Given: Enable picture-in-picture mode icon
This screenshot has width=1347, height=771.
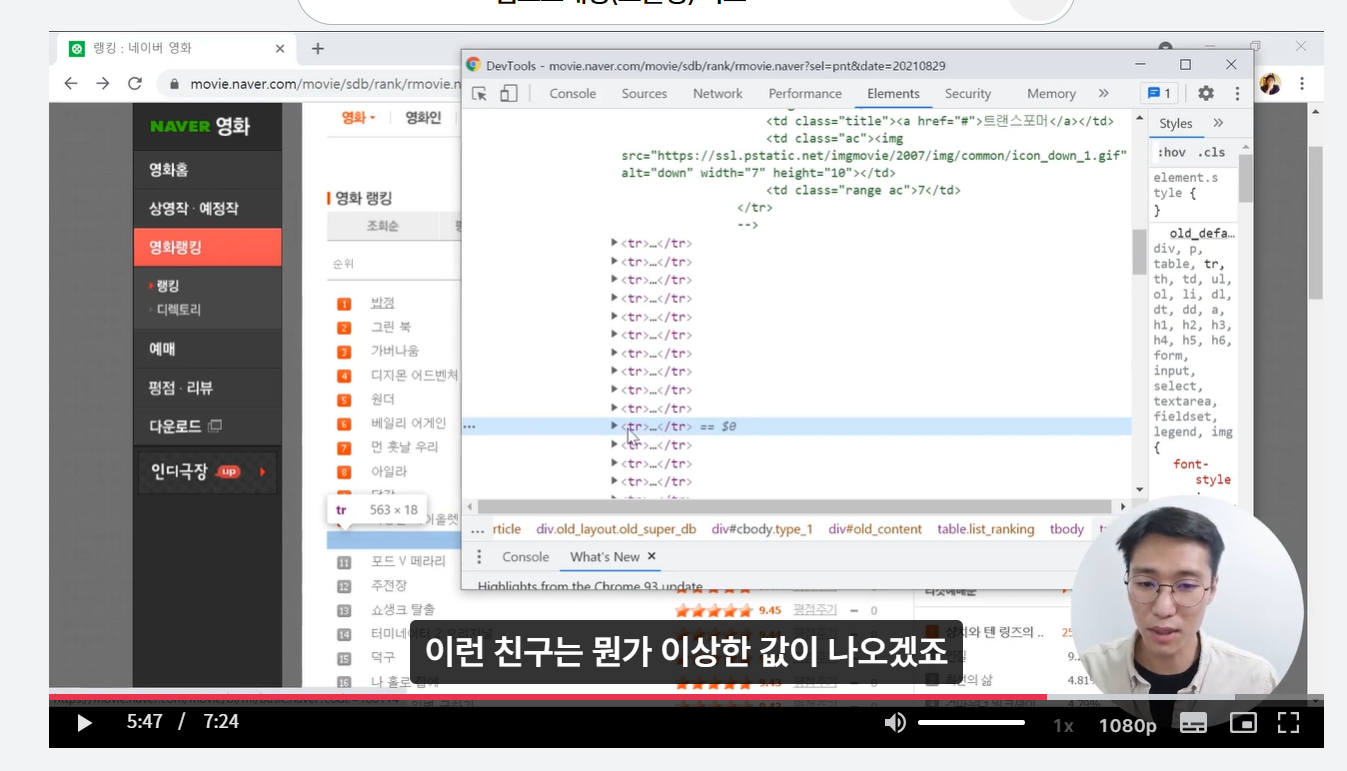Looking at the screenshot, I should click(1243, 722).
